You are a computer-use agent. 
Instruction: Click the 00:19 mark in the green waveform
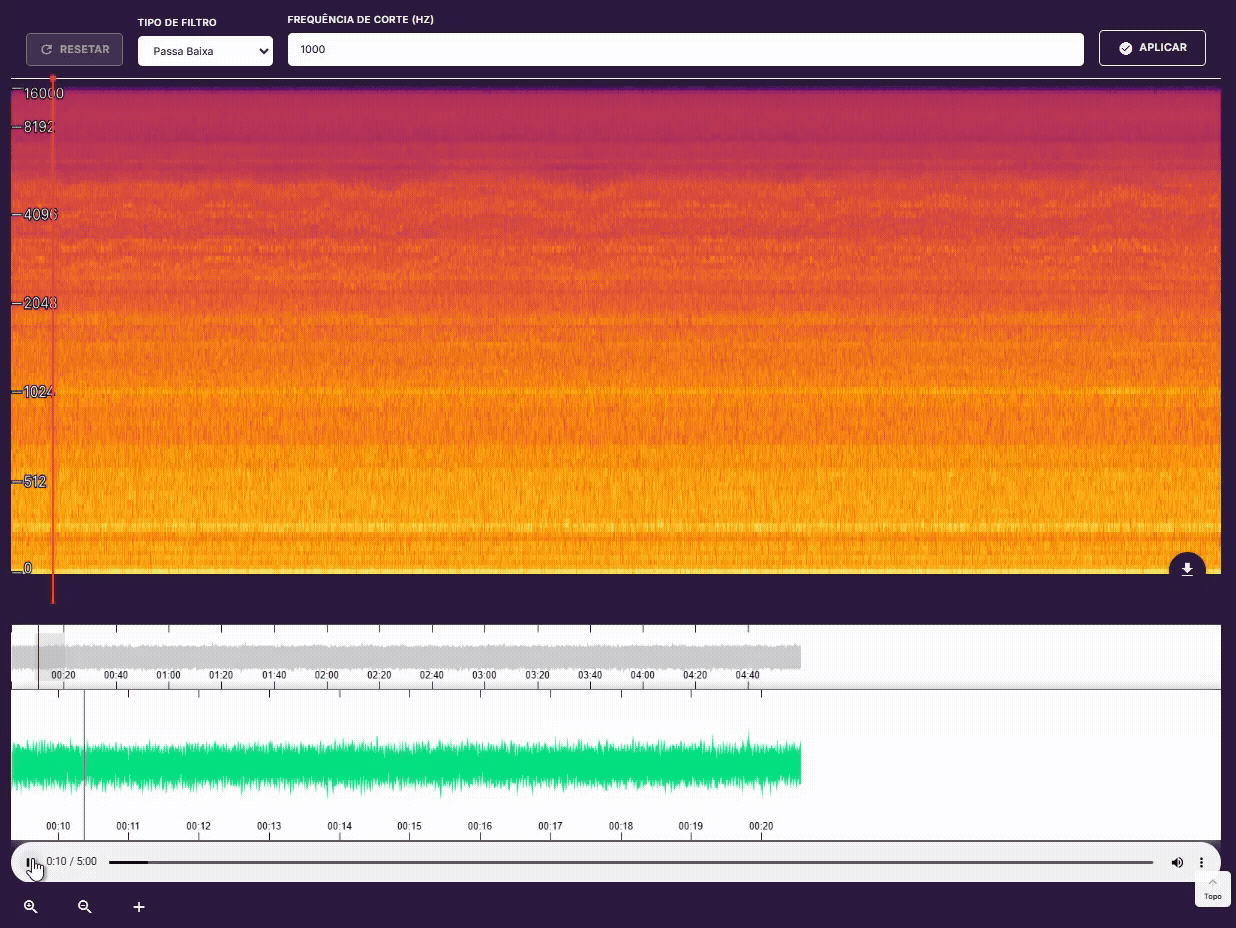coord(691,826)
